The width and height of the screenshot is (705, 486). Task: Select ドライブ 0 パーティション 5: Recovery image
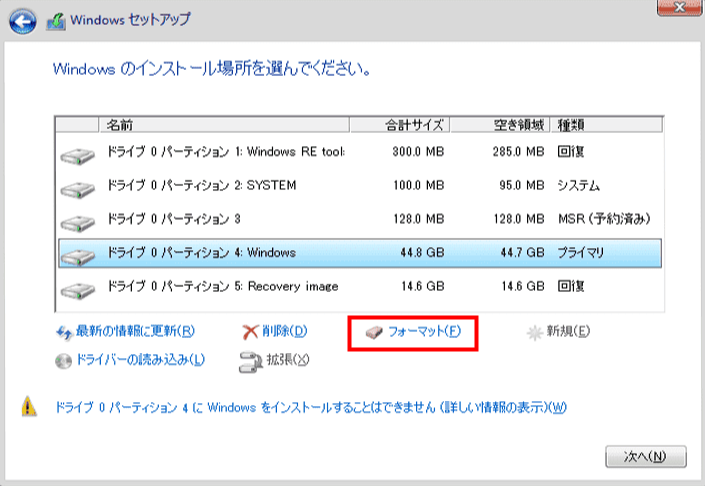(360, 287)
